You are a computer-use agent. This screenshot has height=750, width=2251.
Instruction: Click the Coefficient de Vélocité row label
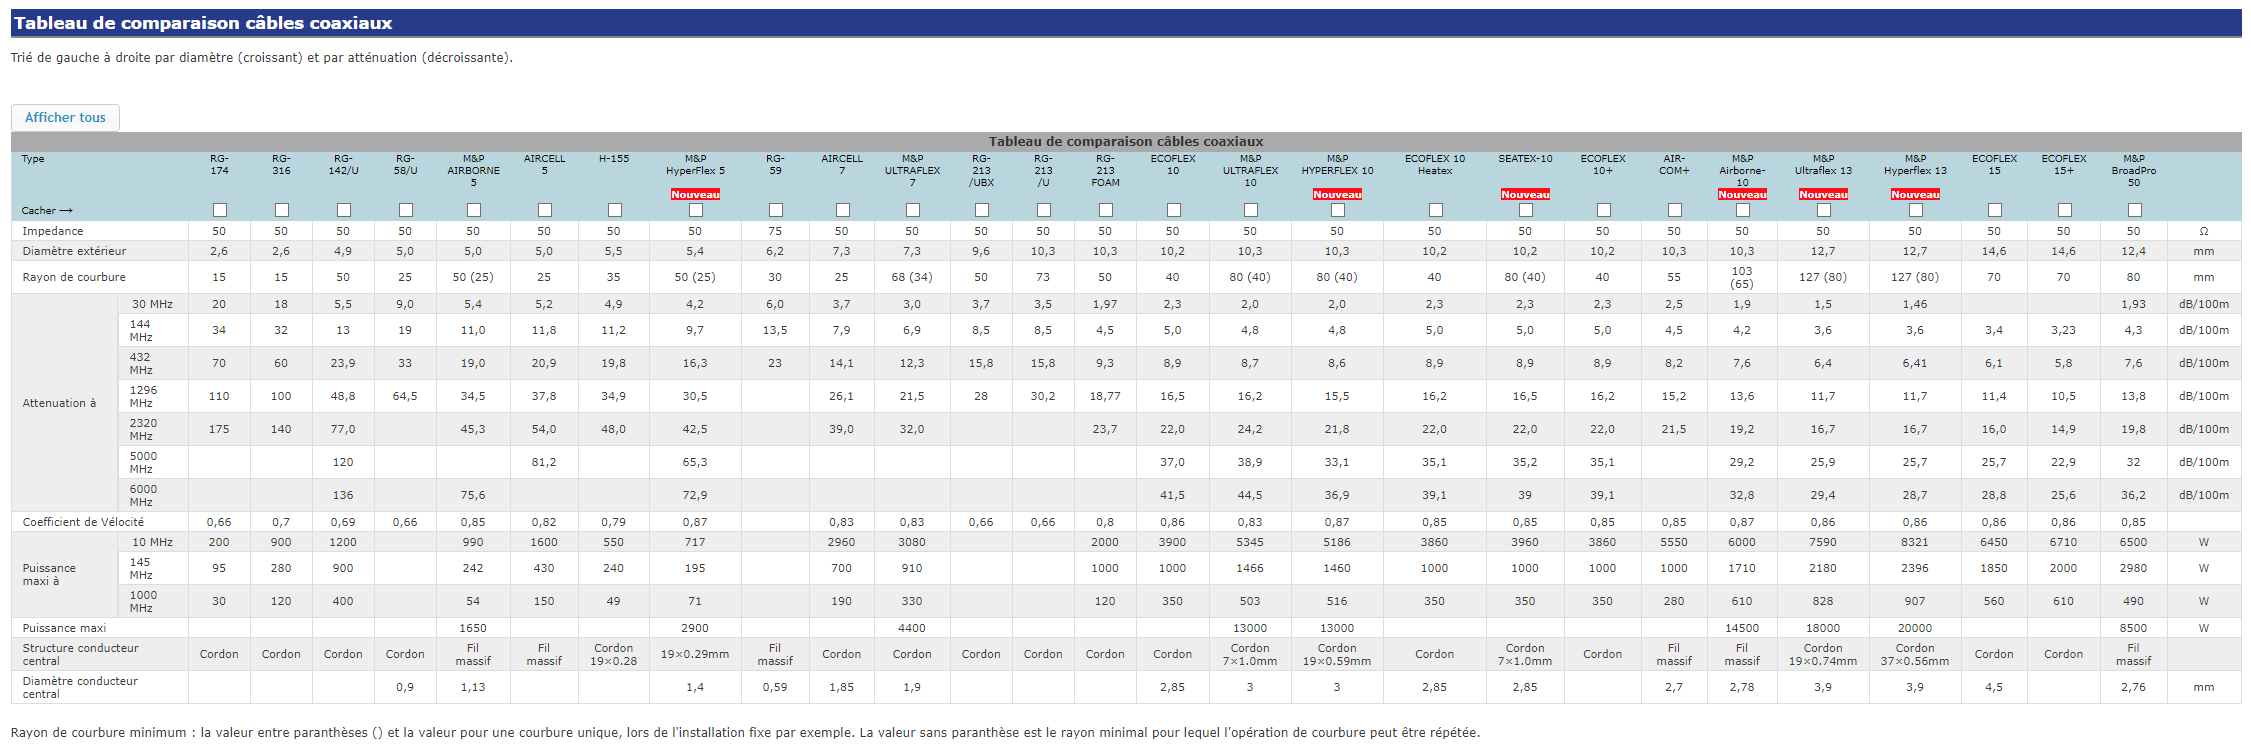tap(83, 522)
